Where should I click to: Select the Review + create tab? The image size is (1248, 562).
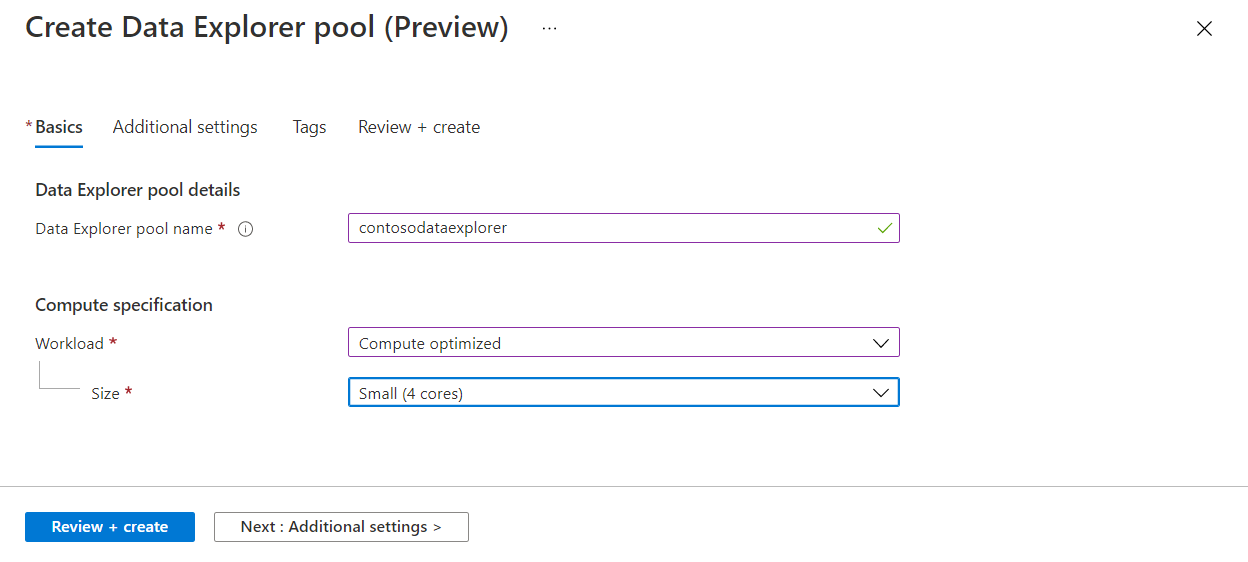419,127
